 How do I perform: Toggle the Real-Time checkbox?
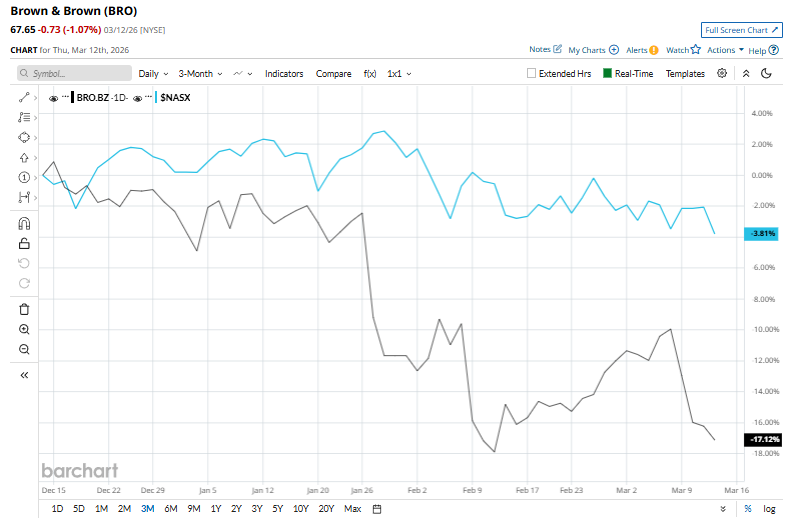(x=607, y=73)
